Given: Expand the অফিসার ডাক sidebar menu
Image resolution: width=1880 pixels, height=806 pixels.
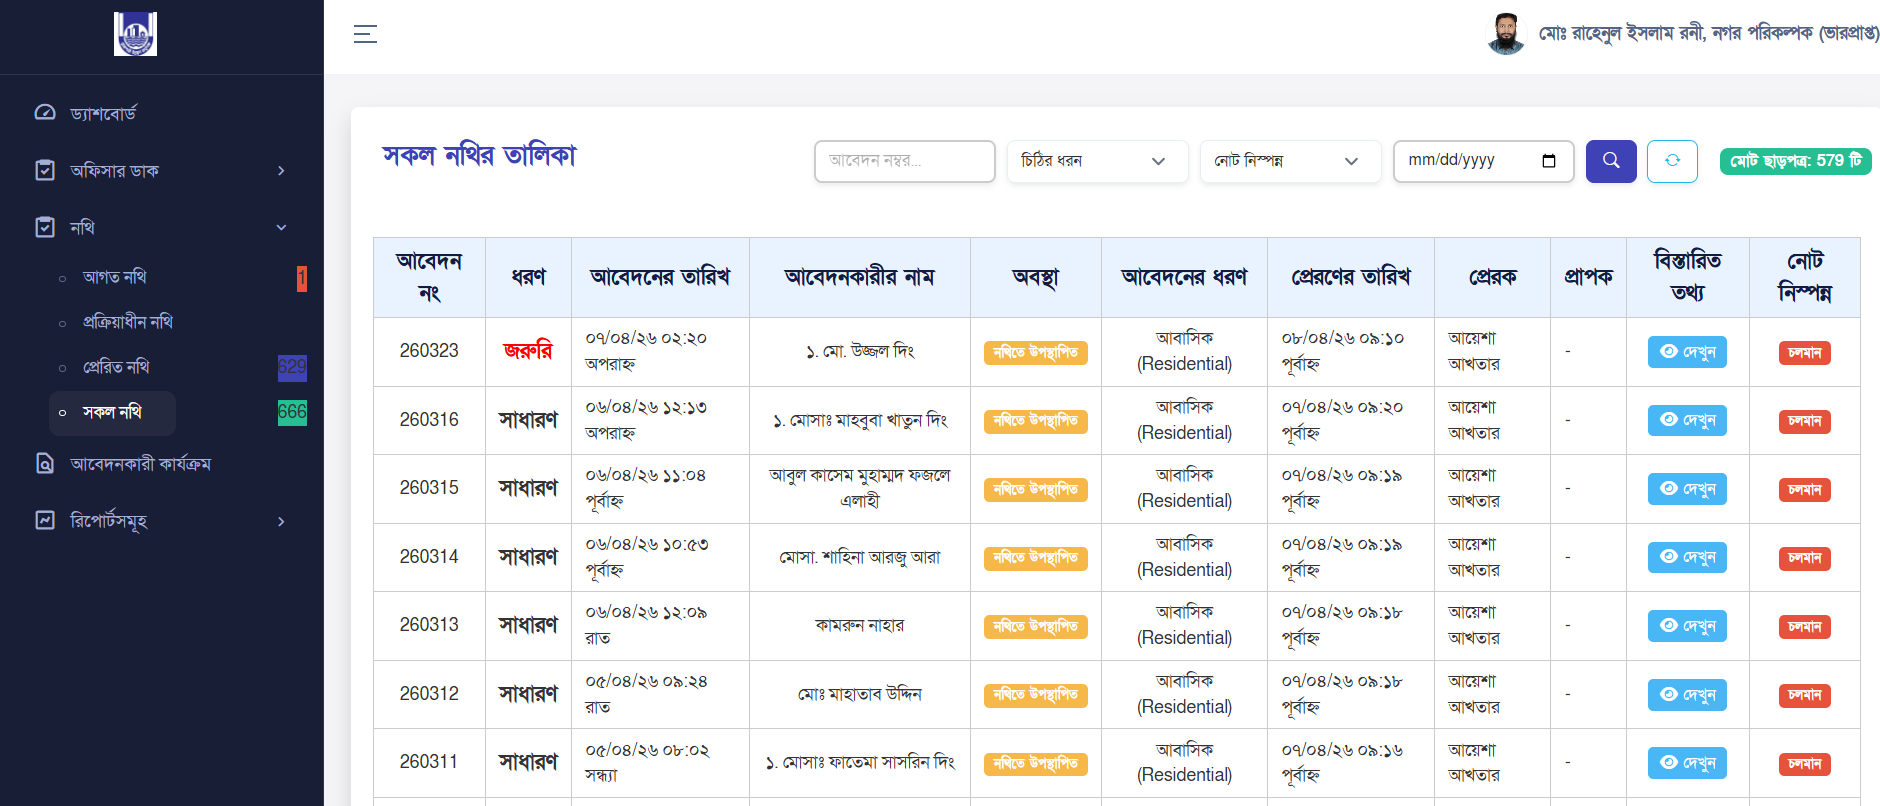Looking at the screenshot, I should click(160, 171).
